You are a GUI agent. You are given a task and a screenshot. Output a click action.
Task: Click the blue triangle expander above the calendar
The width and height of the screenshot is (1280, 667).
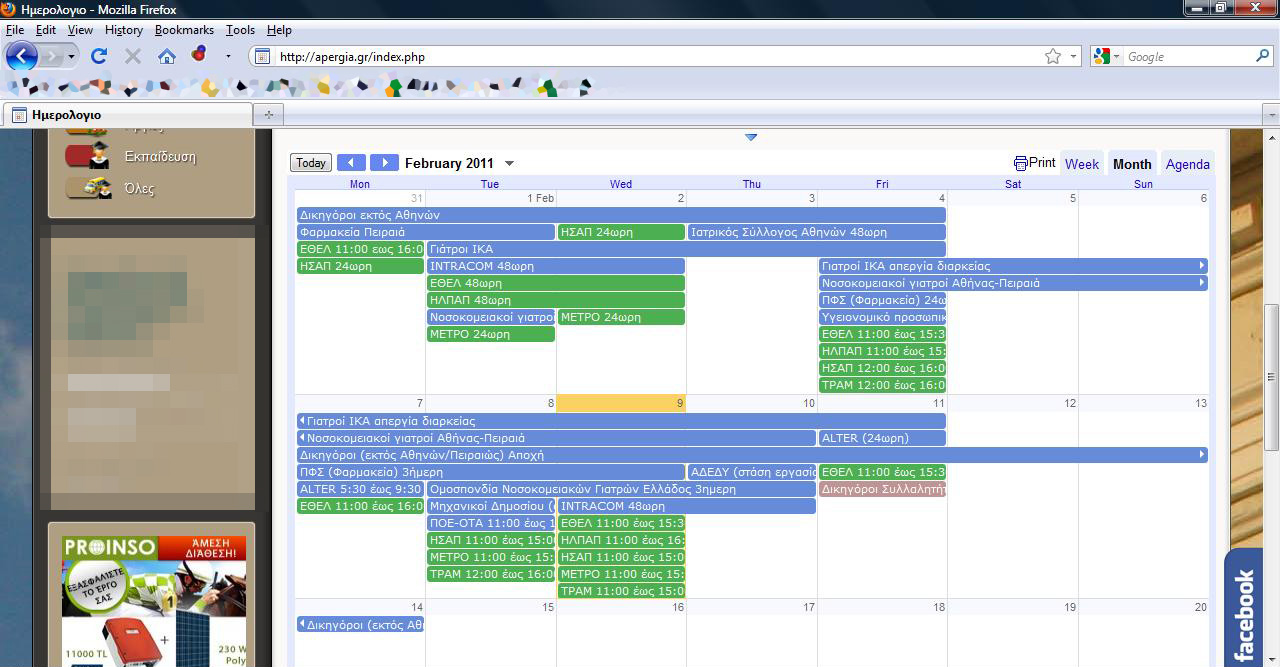tap(751, 137)
